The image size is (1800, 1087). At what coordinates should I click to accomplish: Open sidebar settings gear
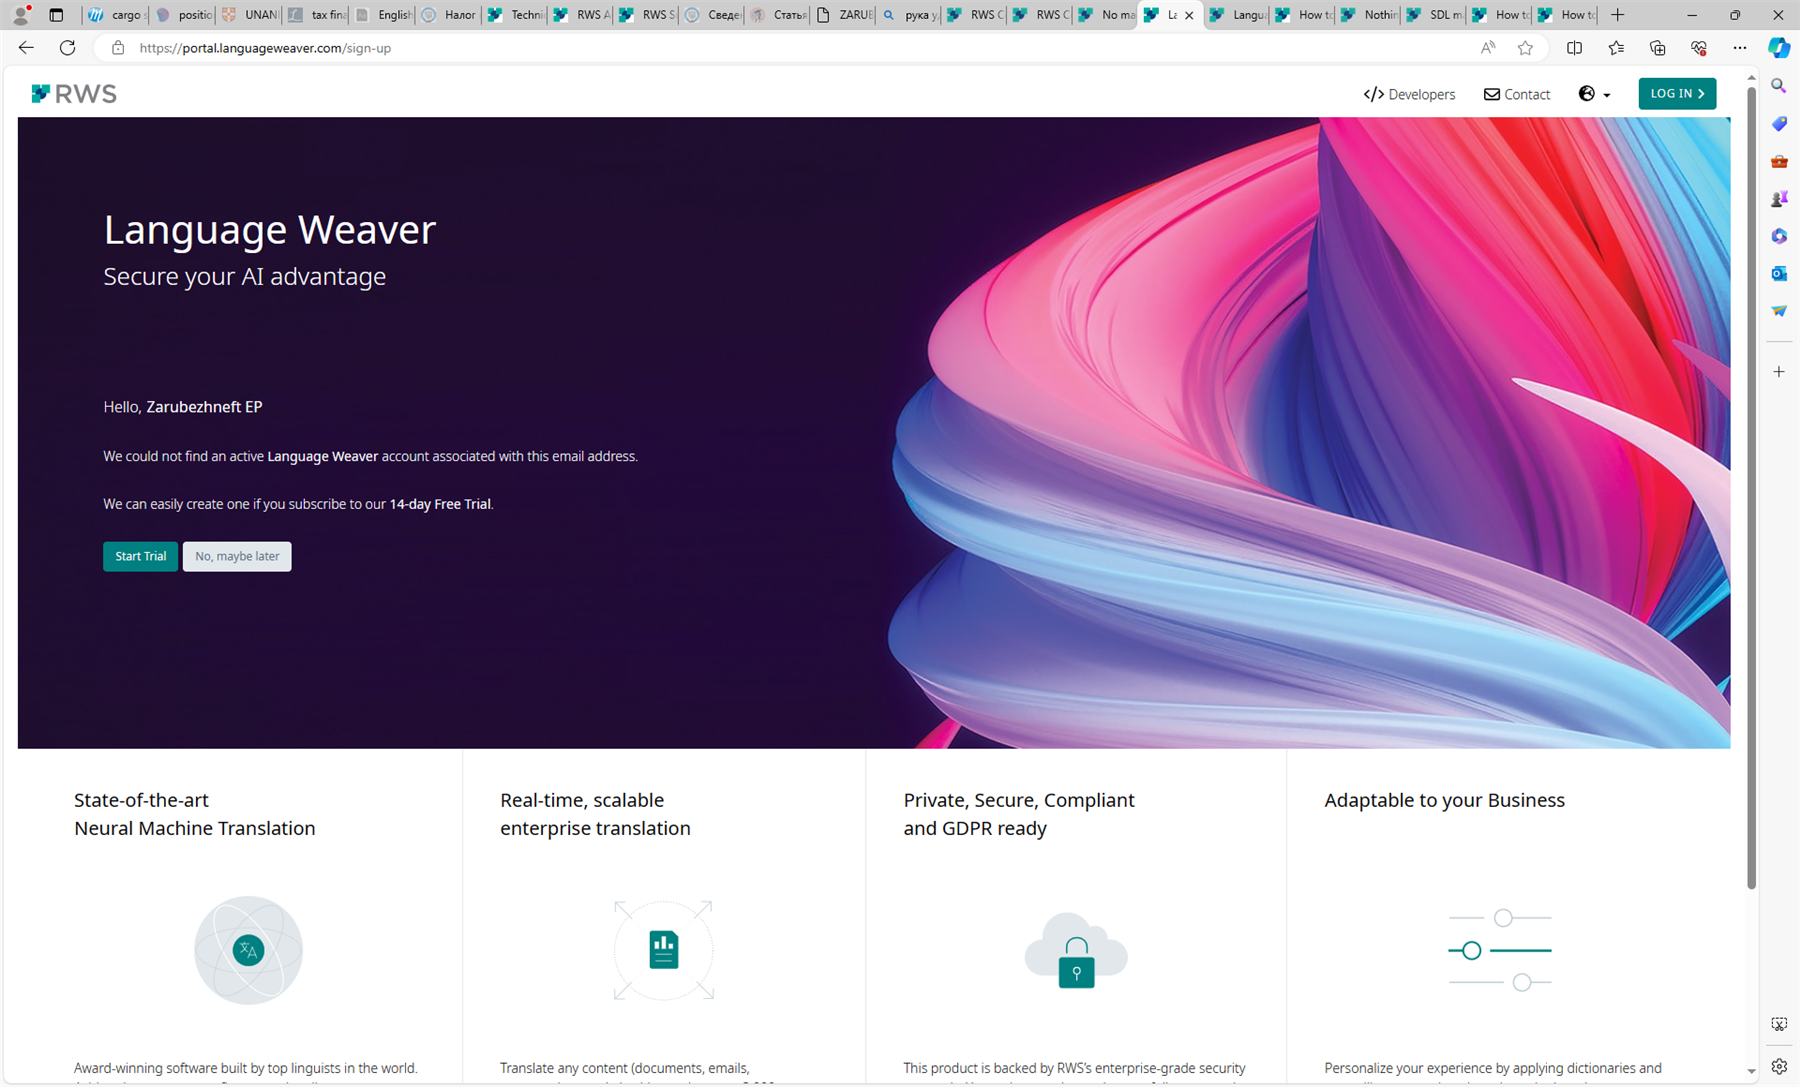(x=1779, y=1066)
